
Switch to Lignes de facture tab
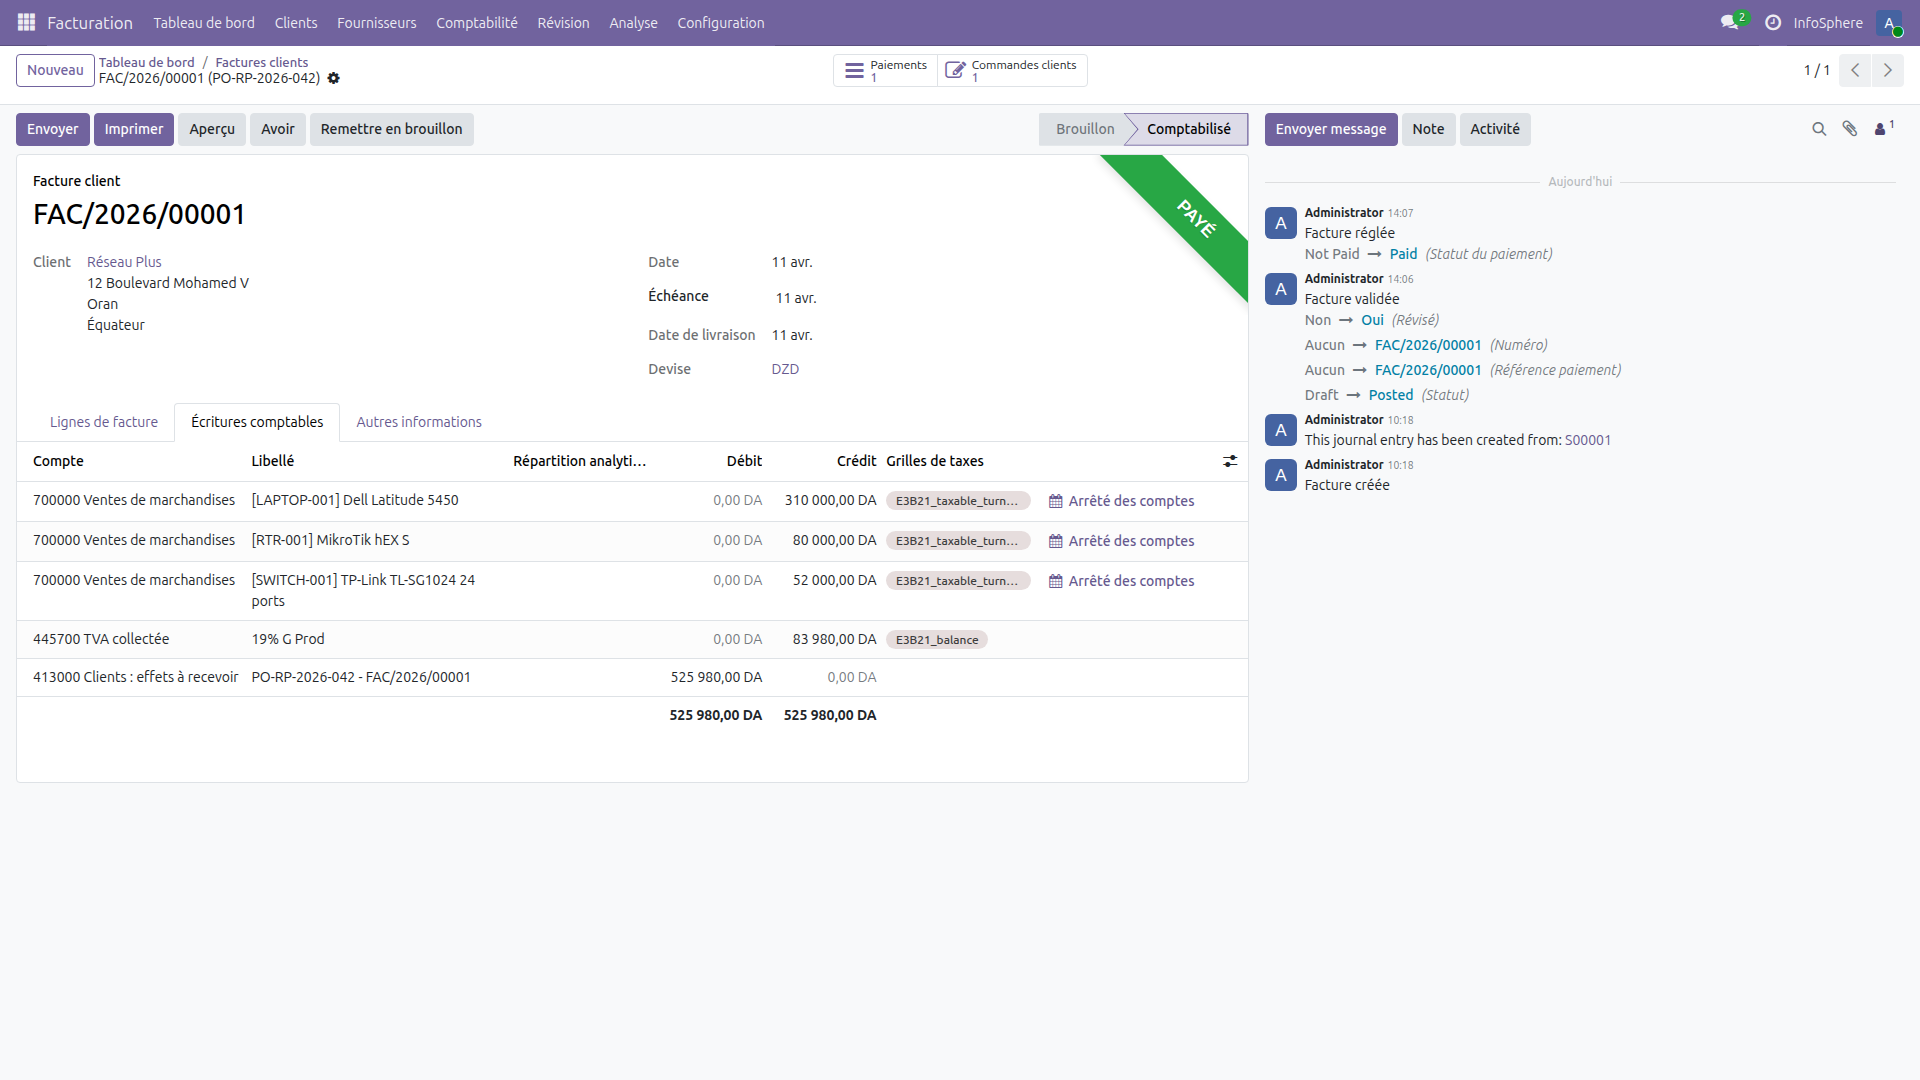104,422
